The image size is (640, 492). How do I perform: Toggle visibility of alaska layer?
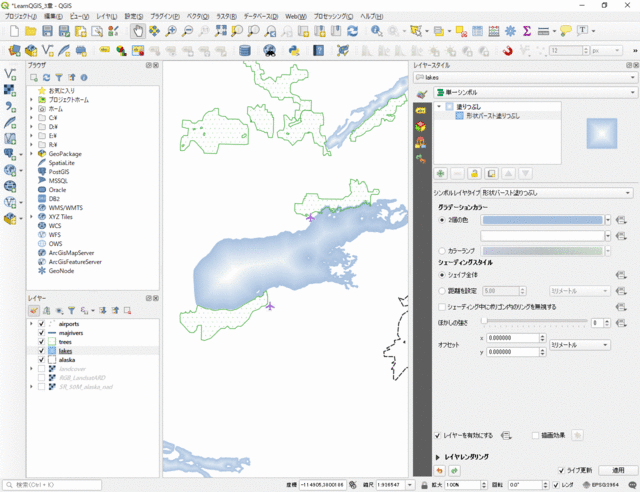41,360
